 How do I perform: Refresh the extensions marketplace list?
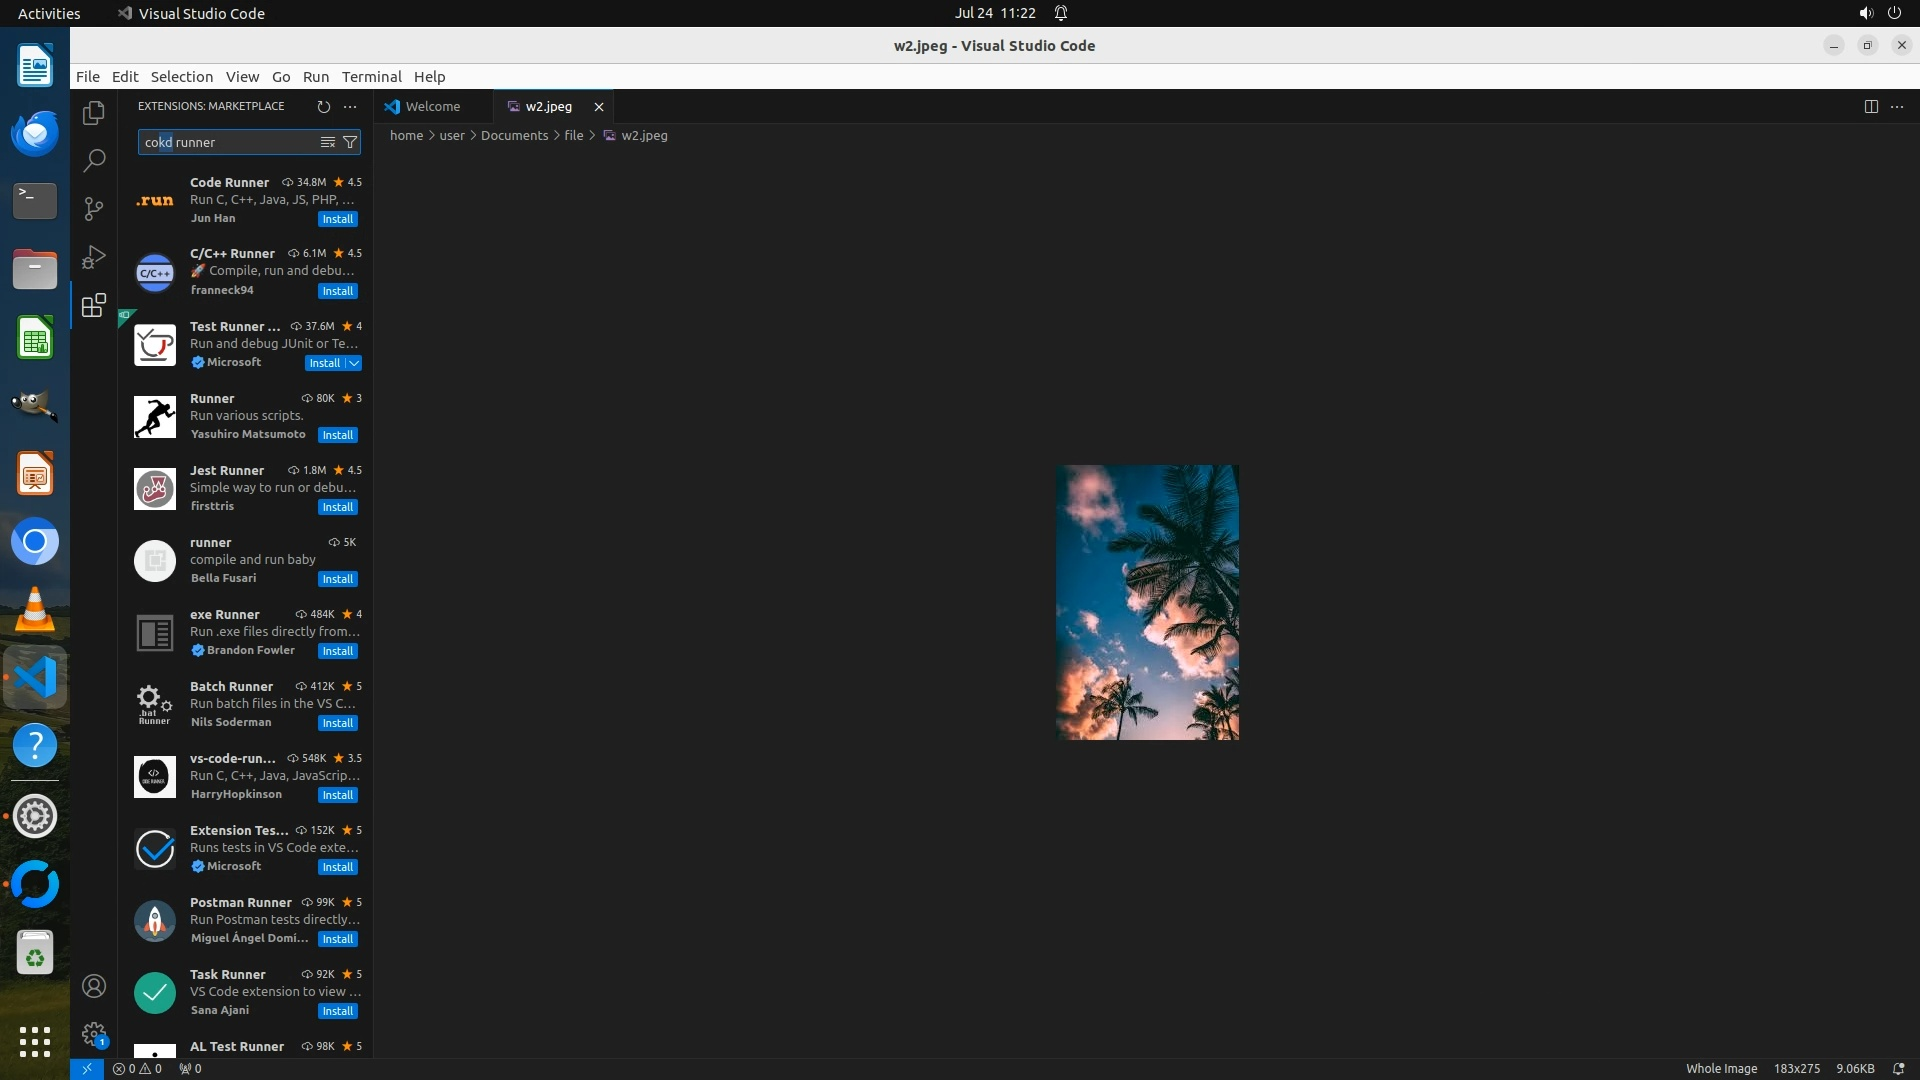[x=323, y=106]
